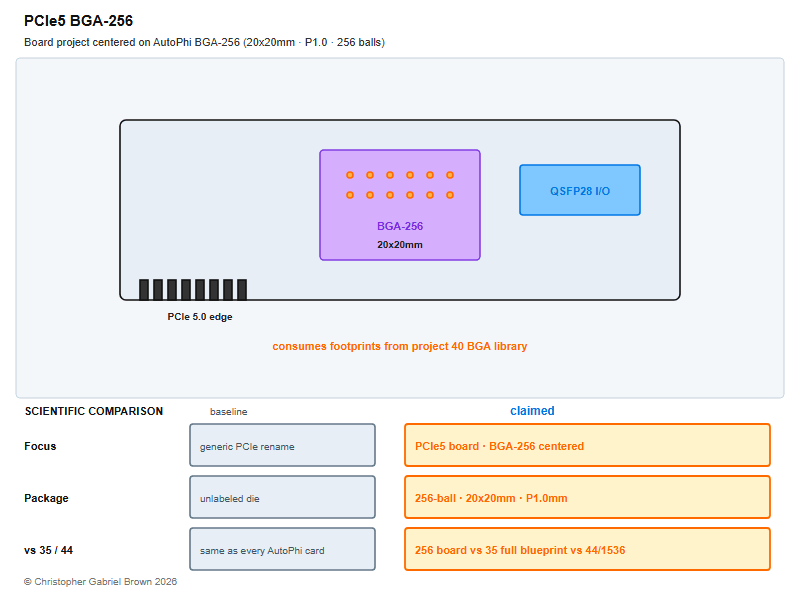Click the PCIe edge connector fingers
This screenshot has width=800, height=600.
[193, 289]
